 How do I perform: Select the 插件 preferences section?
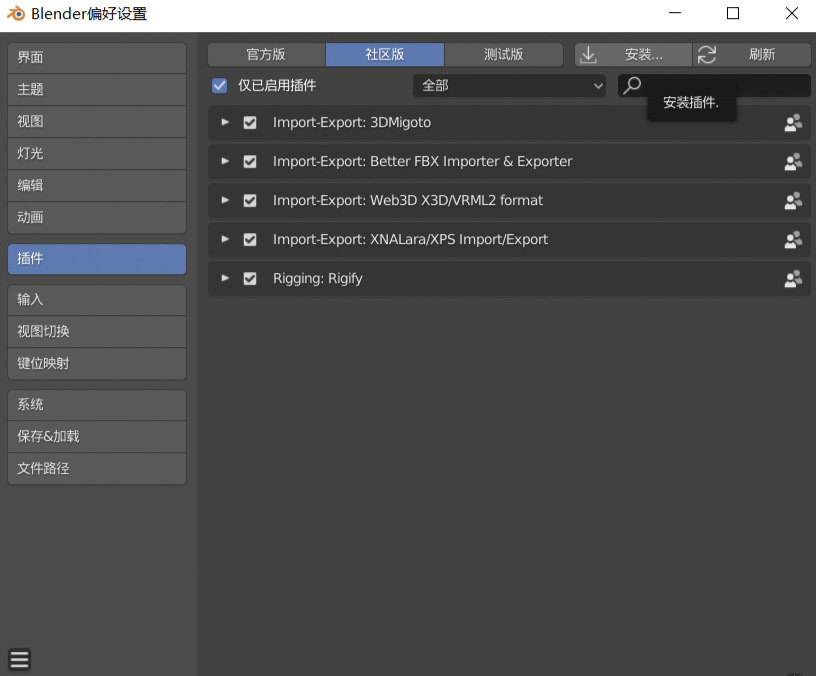[97, 259]
